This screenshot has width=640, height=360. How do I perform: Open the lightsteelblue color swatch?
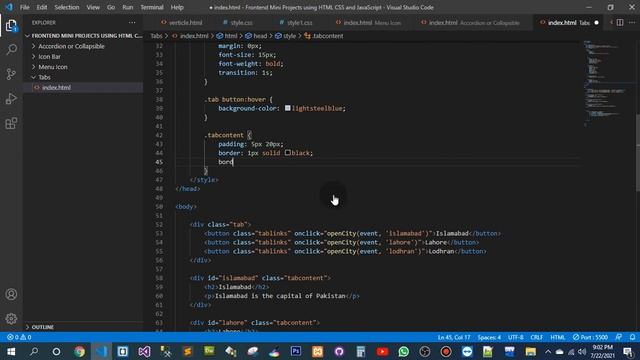pyautogui.click(x=288, y=108)
